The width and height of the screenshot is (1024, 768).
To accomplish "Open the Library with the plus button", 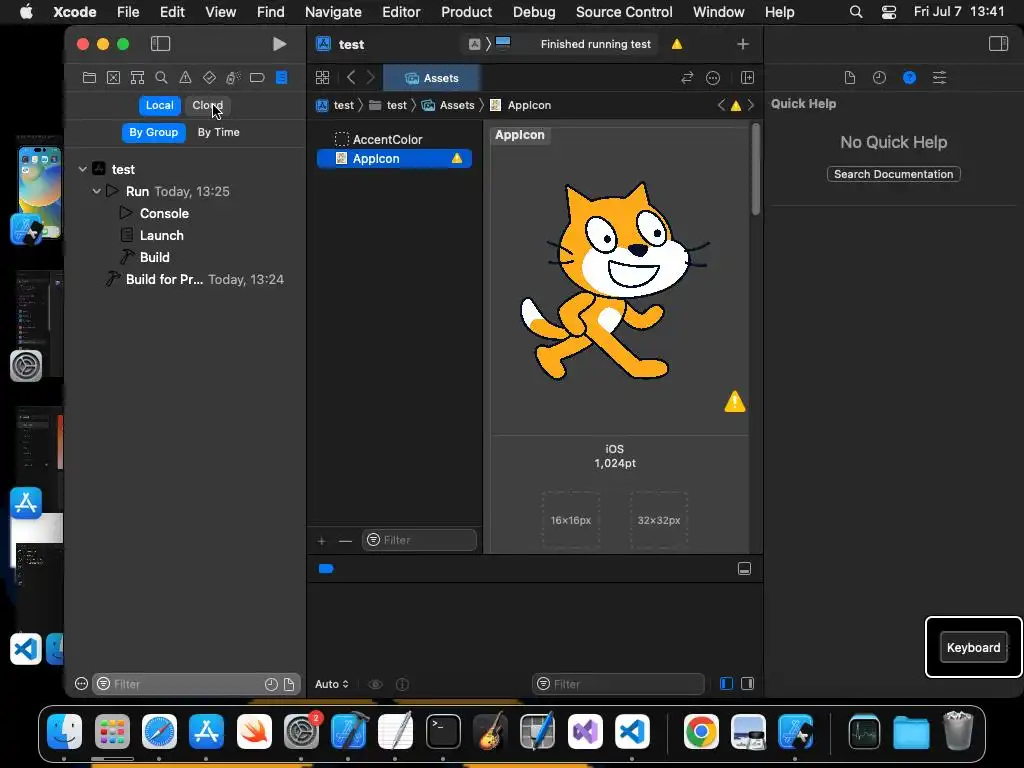I will click(743, 44).
